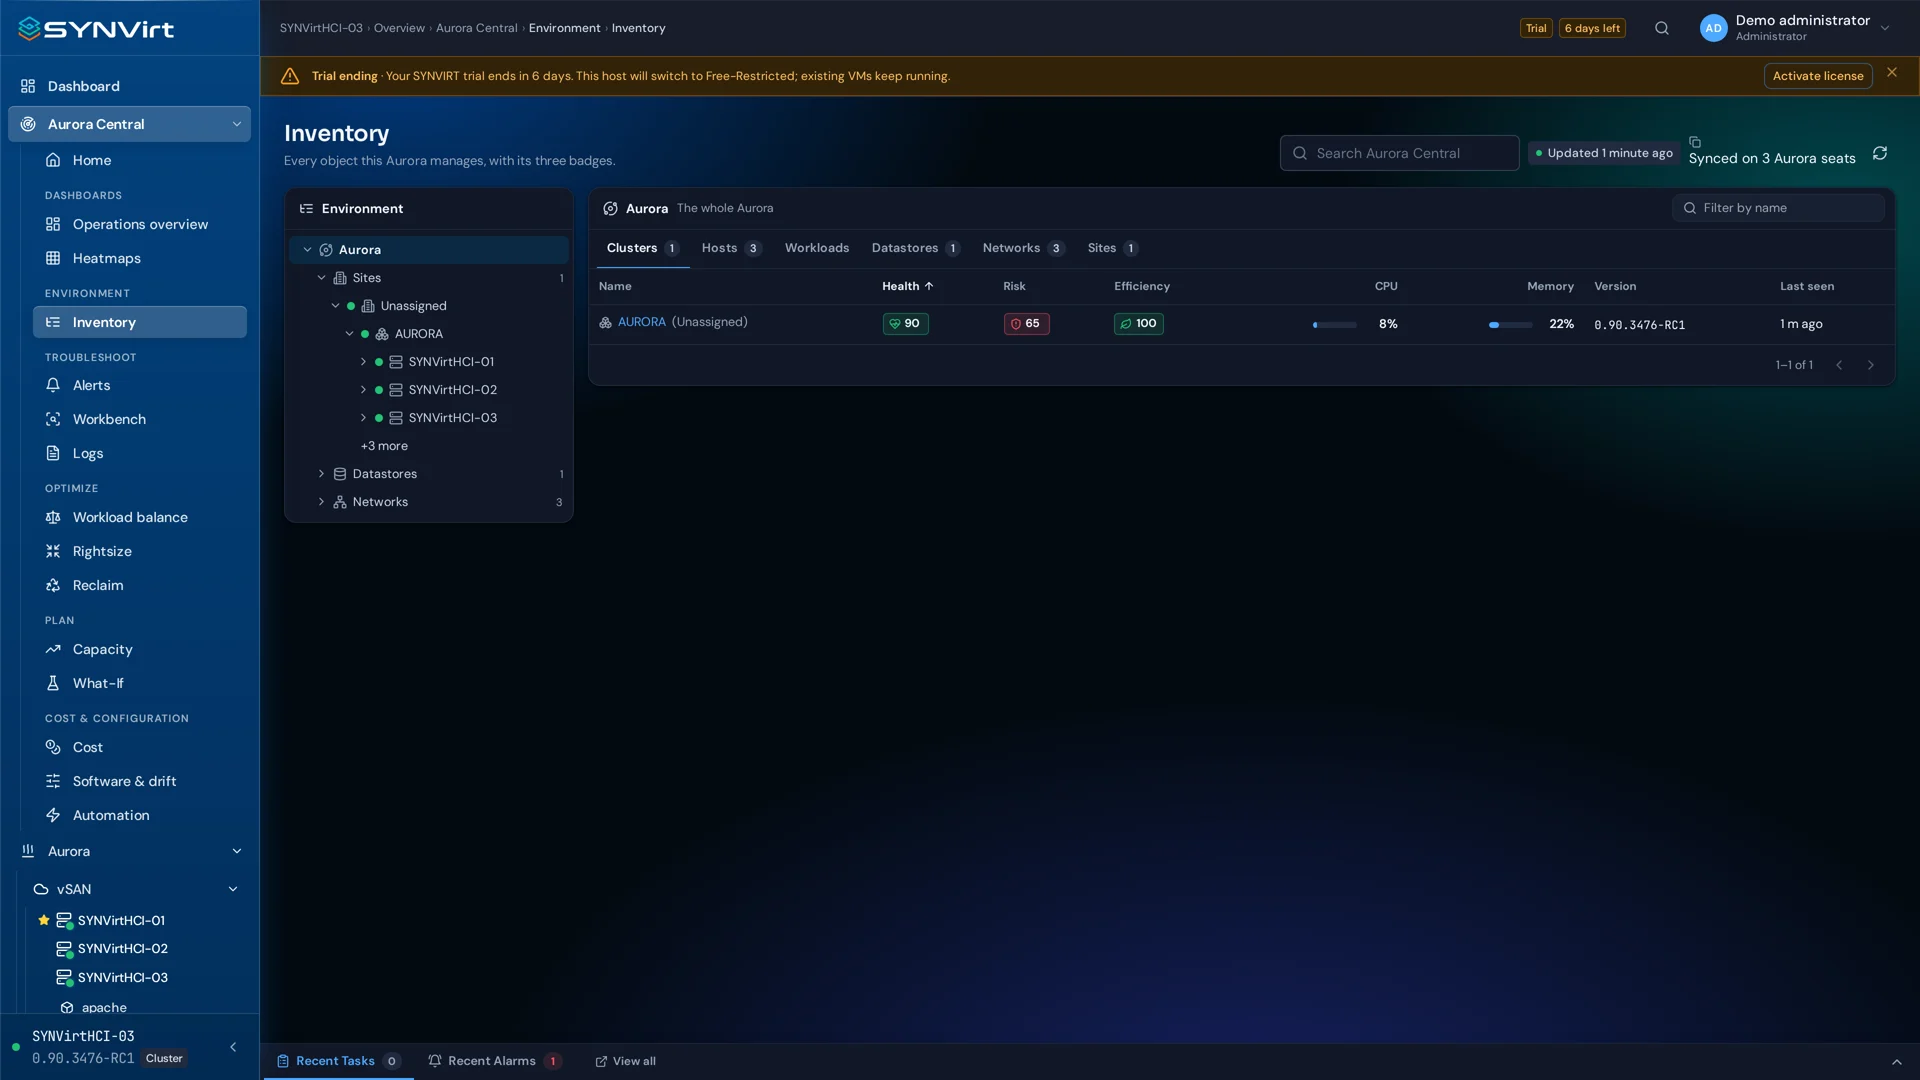Screen dimensions: 1920x1080
Task: Open the Demo administrator user menu
Action: click(1795, 28)
